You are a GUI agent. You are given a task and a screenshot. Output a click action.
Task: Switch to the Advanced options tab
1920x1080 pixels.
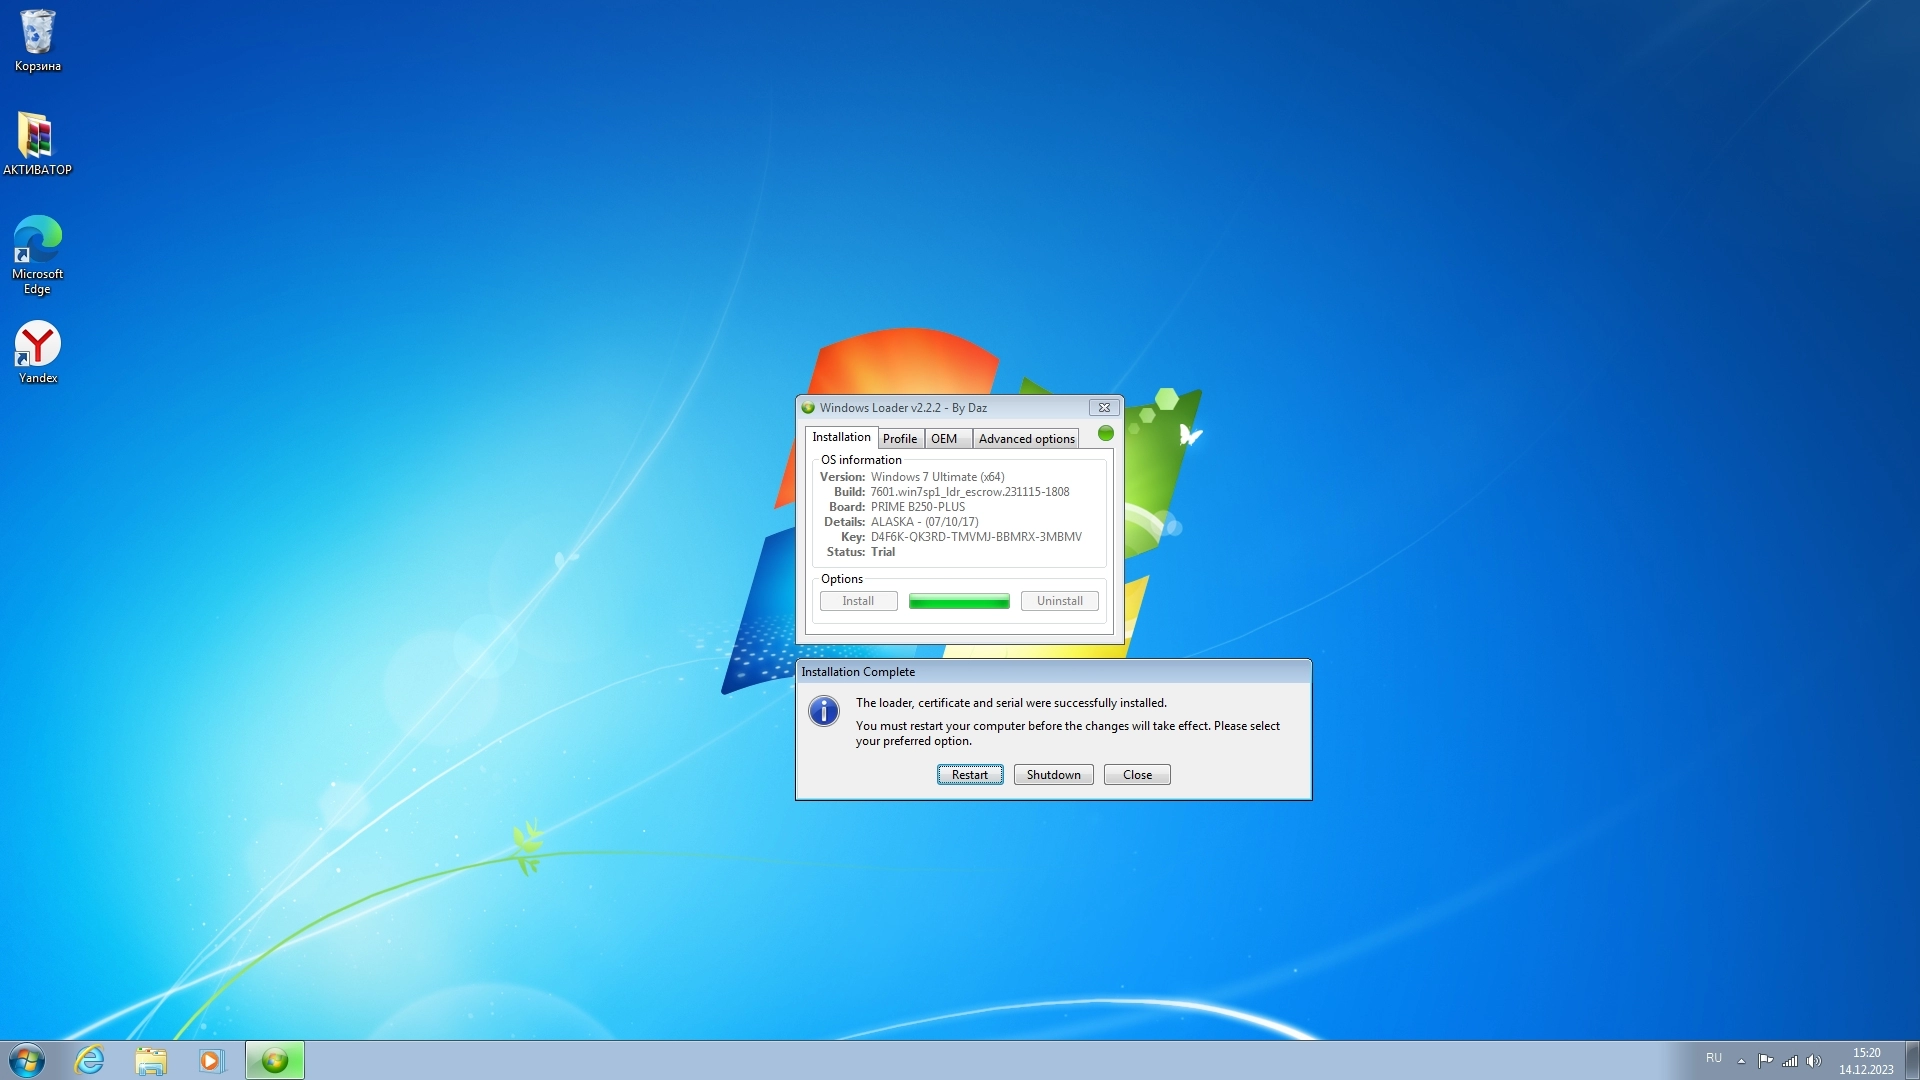click(x=1026, y=439)
